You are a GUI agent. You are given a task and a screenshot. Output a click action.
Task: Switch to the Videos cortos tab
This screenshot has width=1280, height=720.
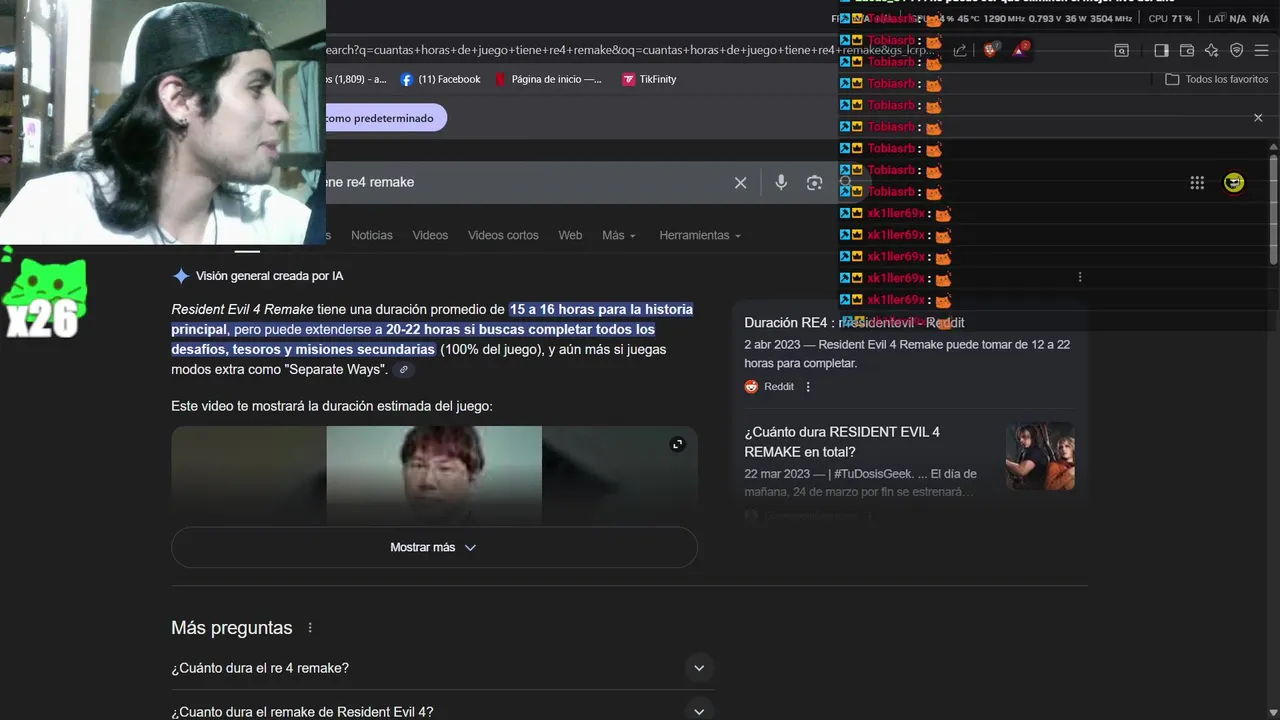(x=503, y=235)
